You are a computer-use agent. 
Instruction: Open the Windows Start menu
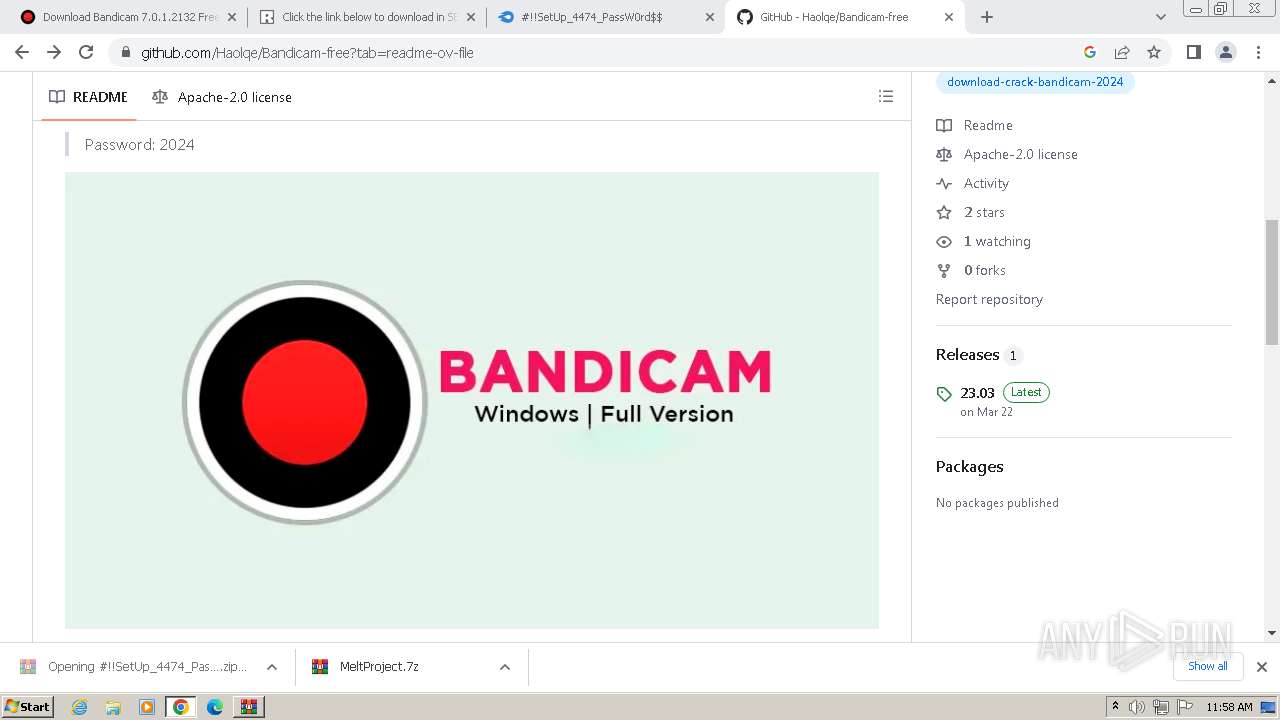tap(28, 707)
